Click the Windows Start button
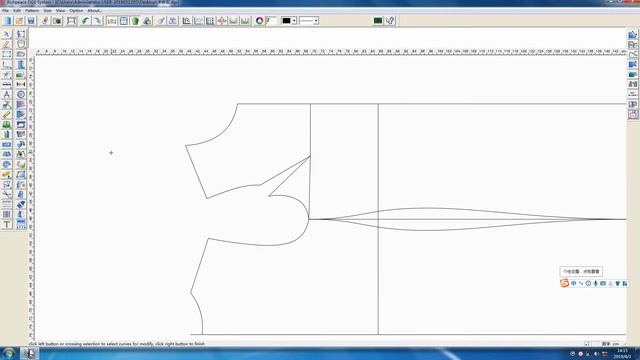640x360 pixels. (9, 353)
